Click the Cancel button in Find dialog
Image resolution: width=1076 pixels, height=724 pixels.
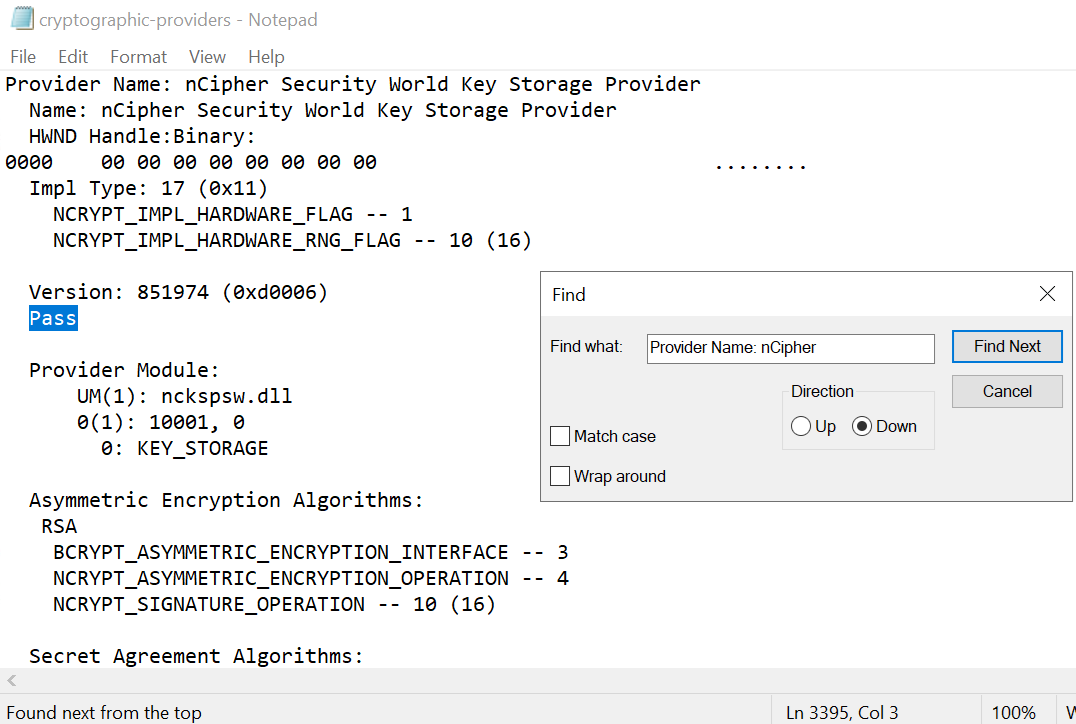click(x=1007, y=391)
